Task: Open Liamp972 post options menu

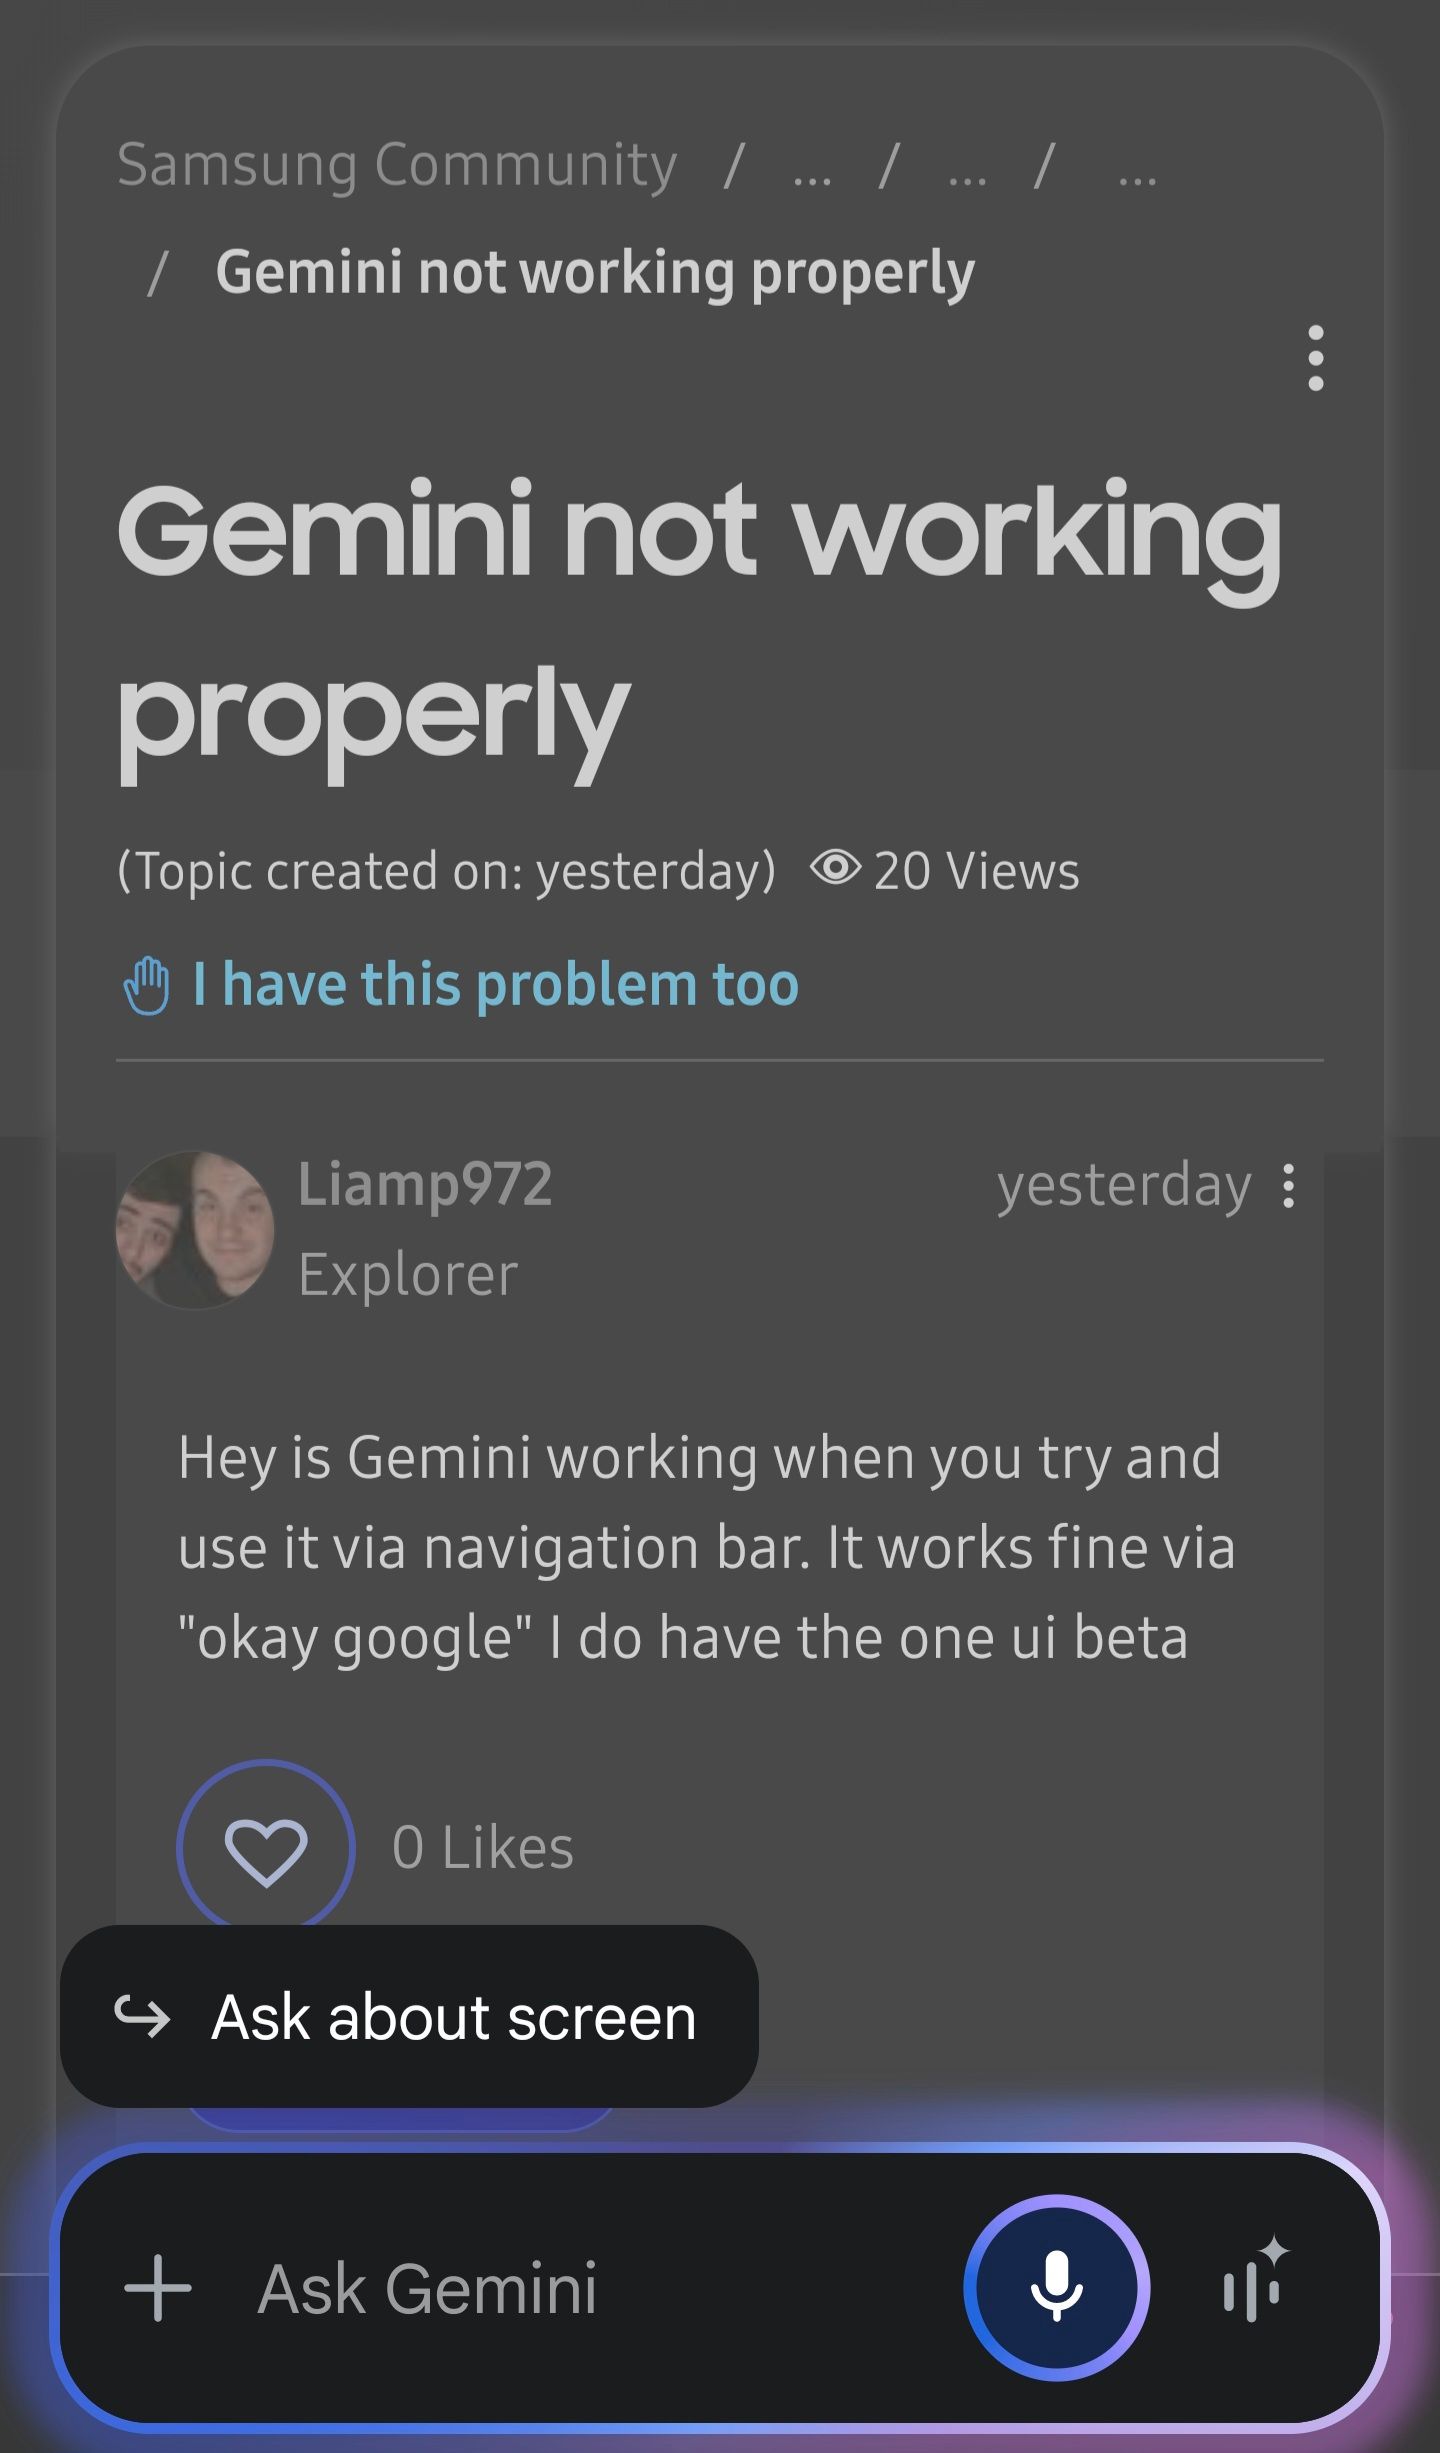Action: (1289, 1186)
